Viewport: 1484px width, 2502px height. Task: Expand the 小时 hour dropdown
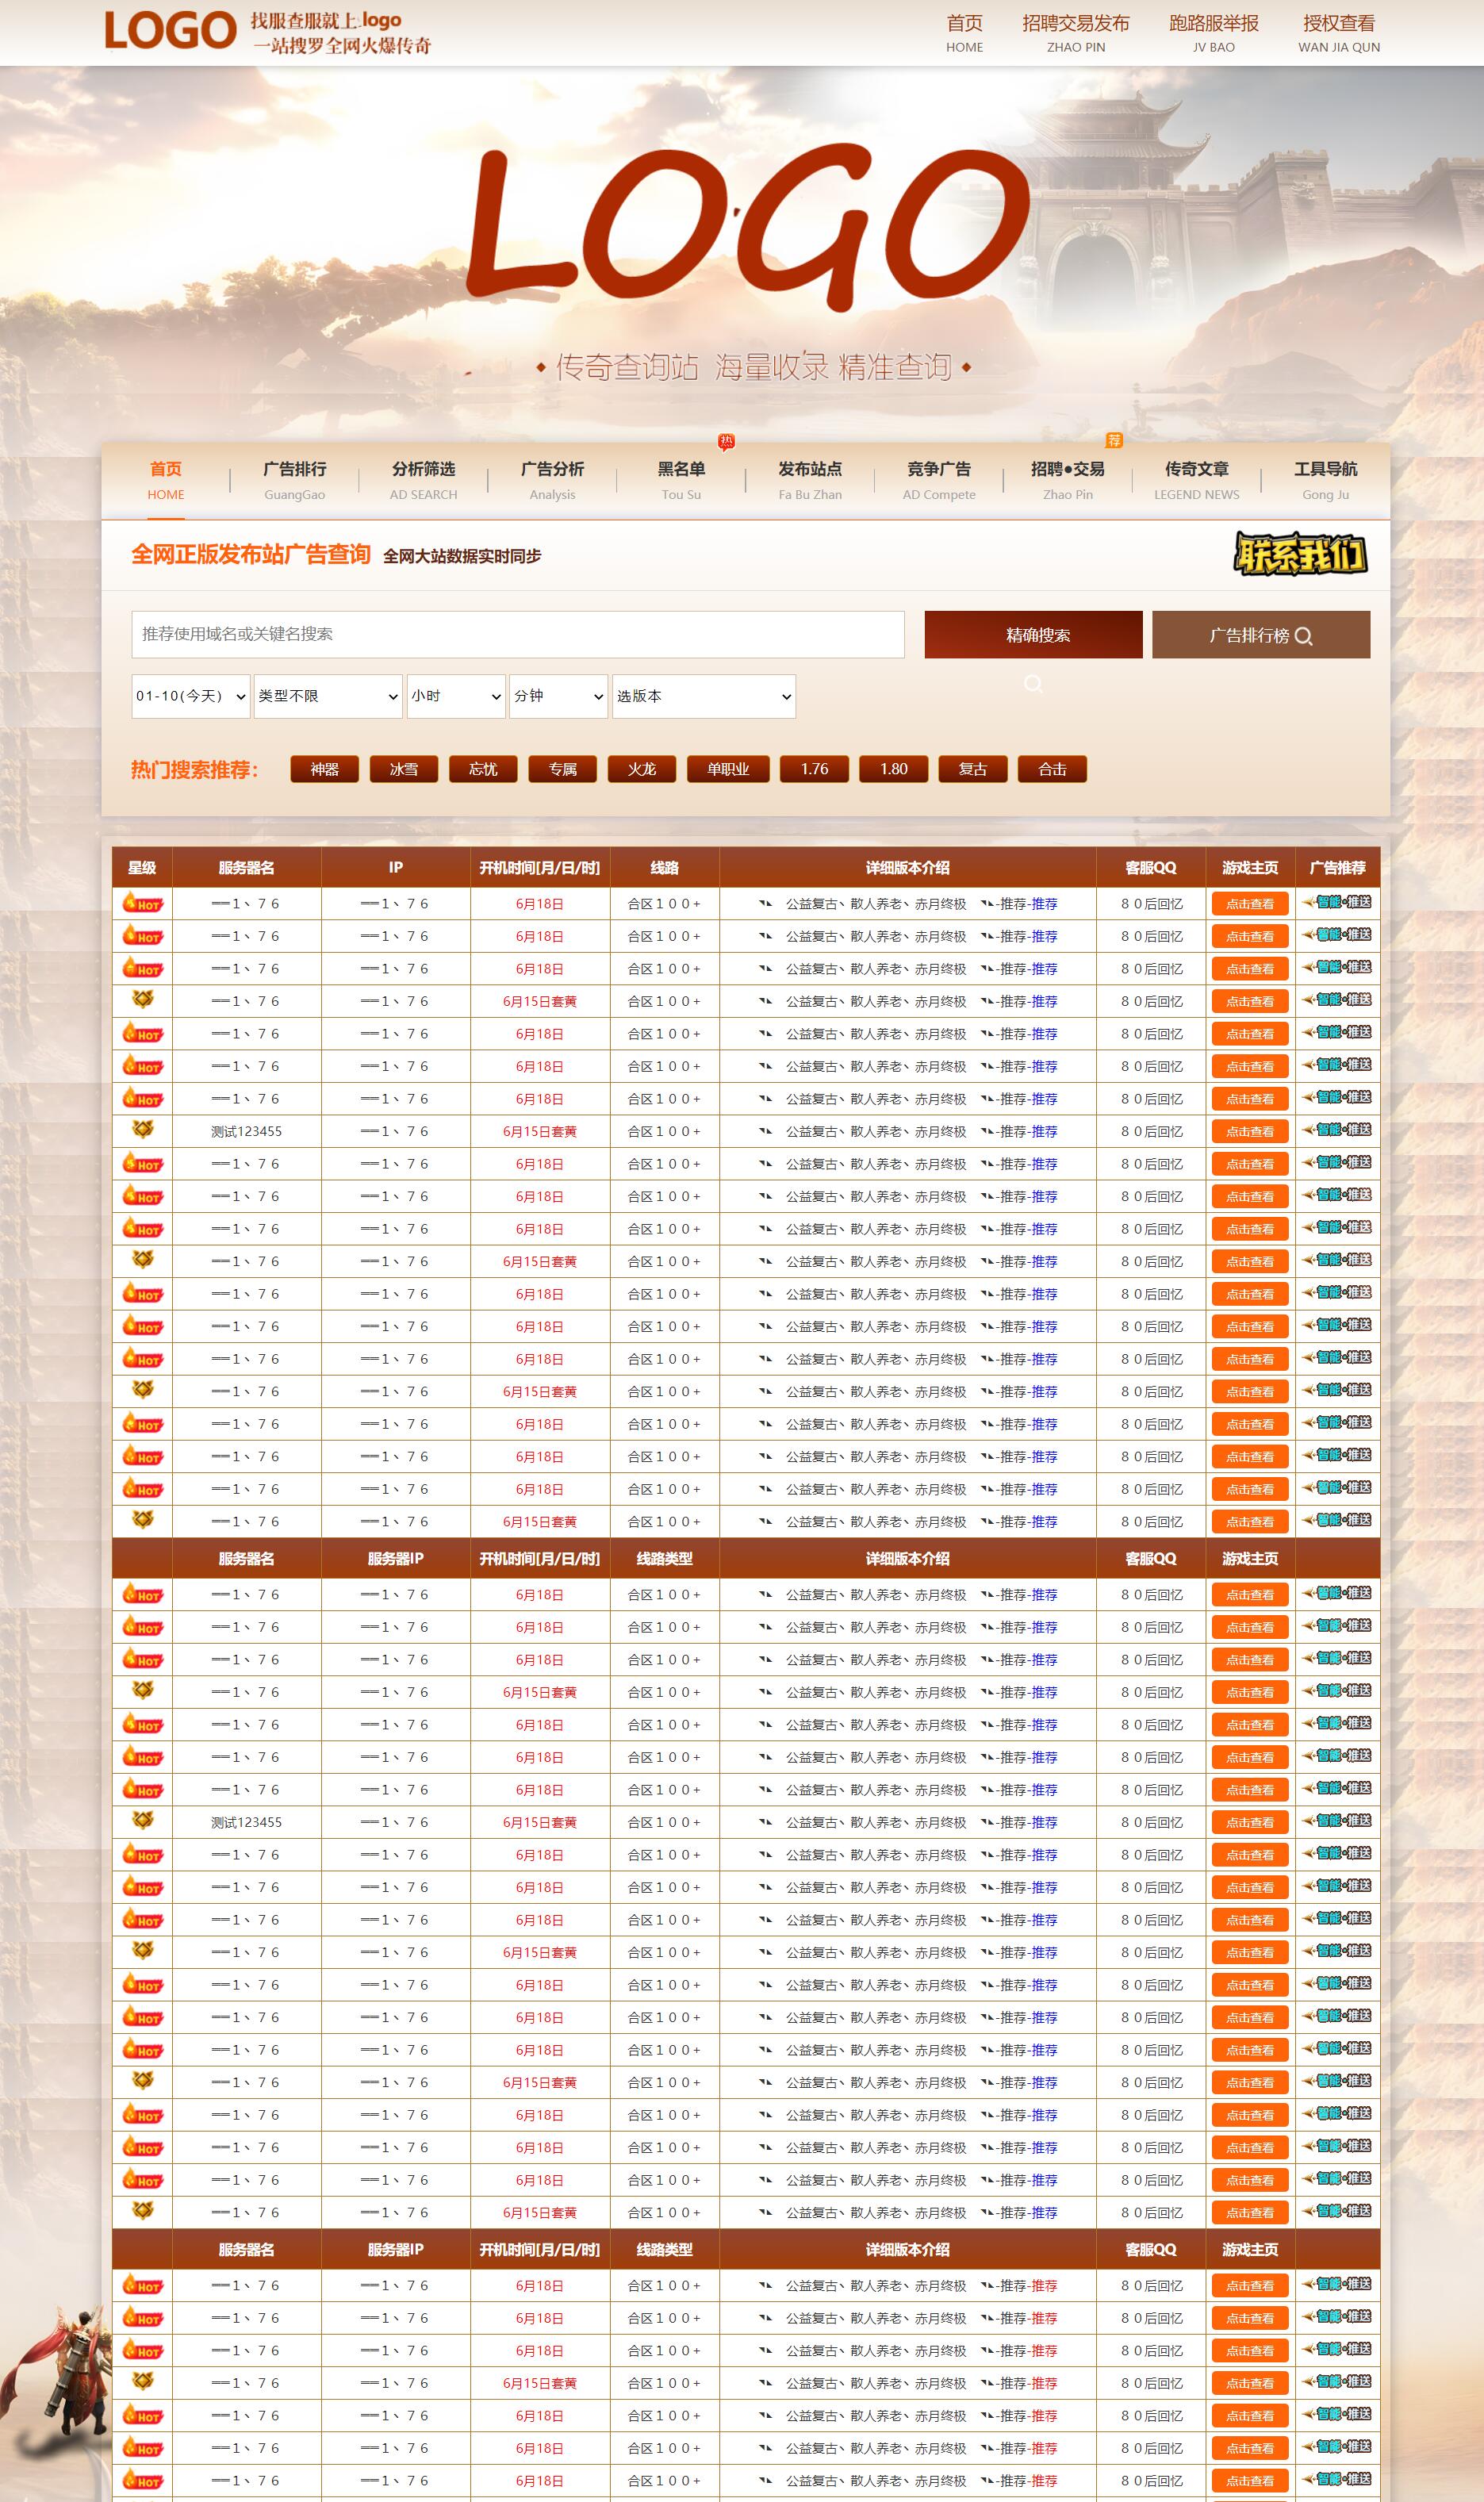[455, 696]
